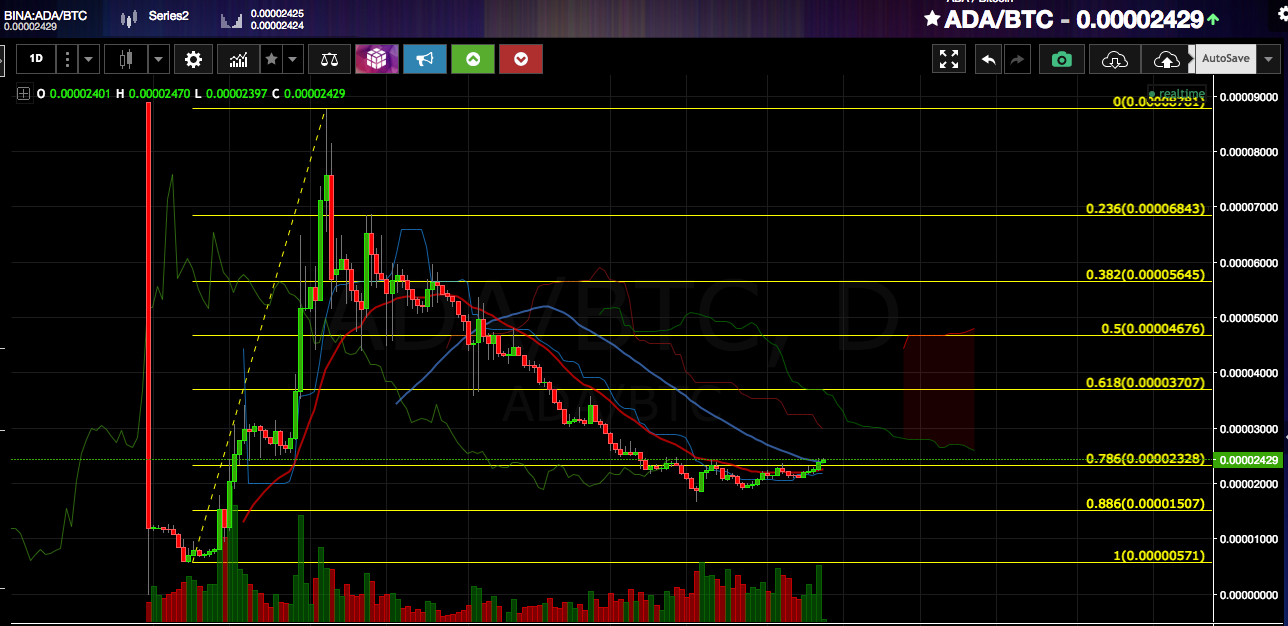Select the 0.5(0.00004676) Fibonacci label

1153,328
